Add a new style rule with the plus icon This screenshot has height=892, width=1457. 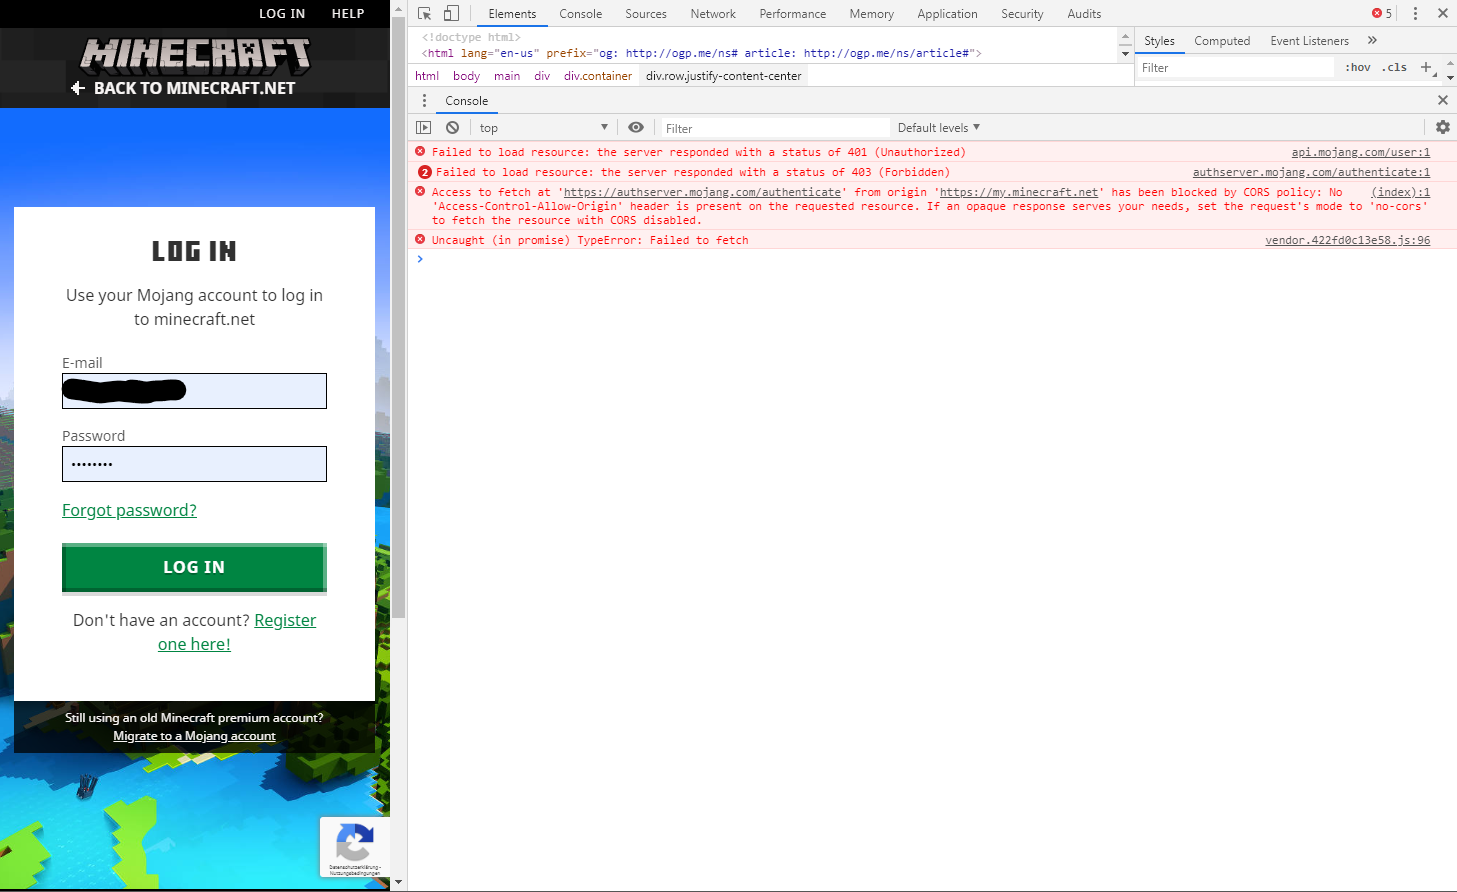1426,67
